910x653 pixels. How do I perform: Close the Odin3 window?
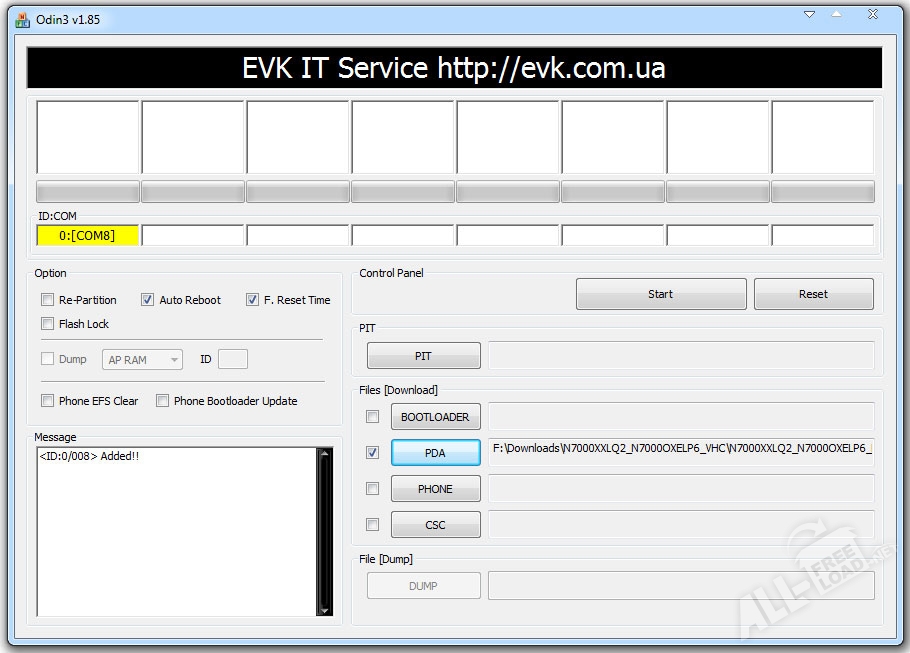[x=872, y=15]
